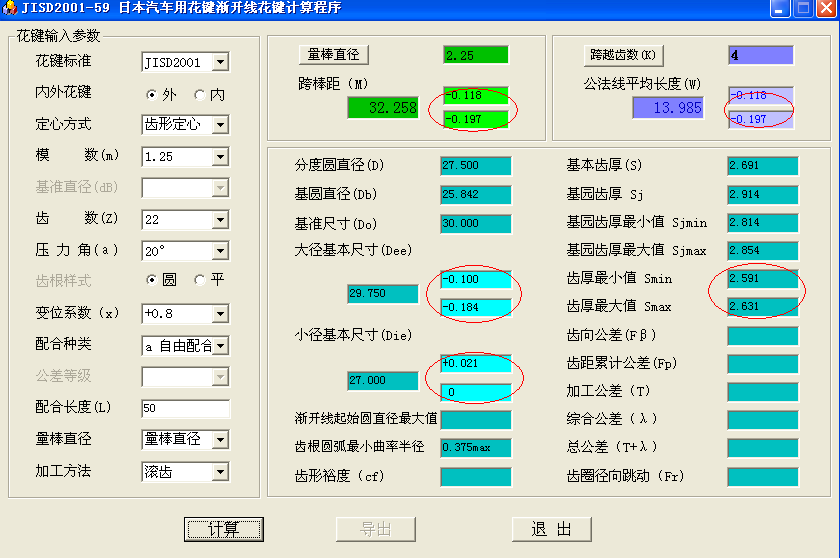The width and height of the screenshot is (840, 558).
Task: Click the 配合长度(L) input field with 50
Action: point(185,409)
